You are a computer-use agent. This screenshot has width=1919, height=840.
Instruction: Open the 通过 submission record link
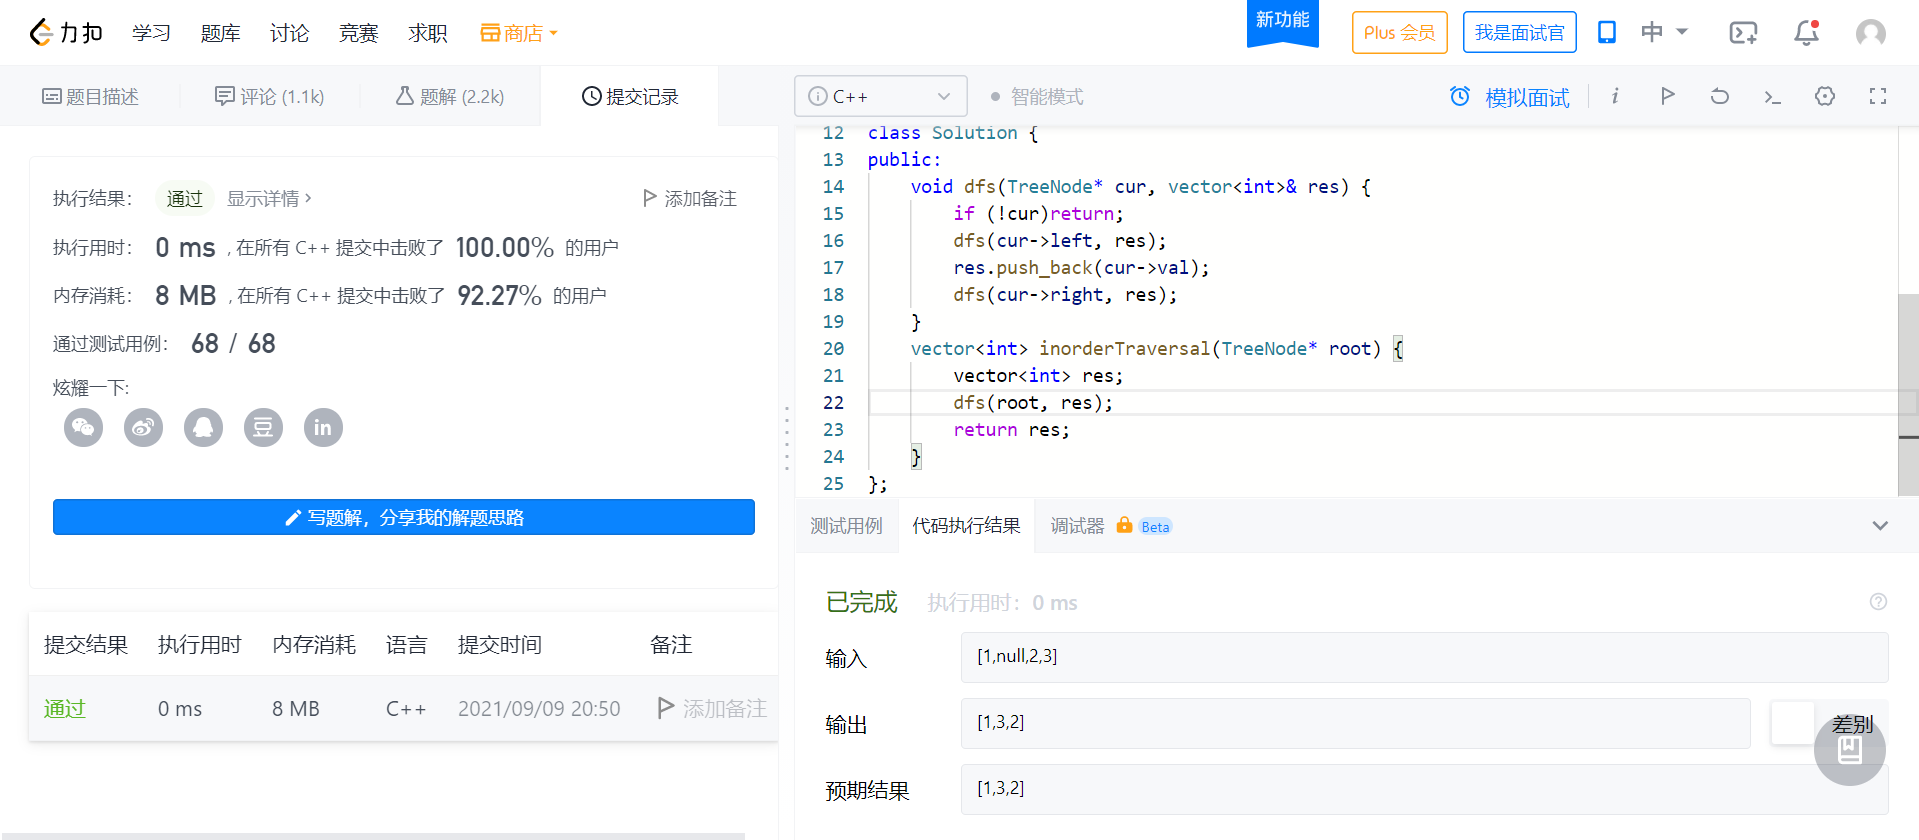pyautogui.click(x=65, y=708)
